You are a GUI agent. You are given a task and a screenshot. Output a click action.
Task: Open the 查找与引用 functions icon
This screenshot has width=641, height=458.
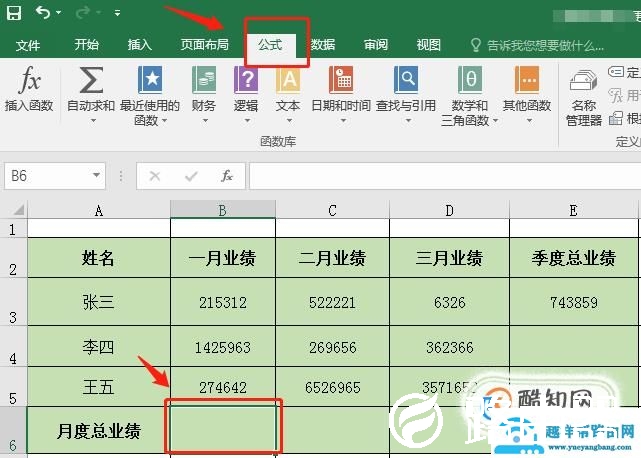[x=406, y=80]
